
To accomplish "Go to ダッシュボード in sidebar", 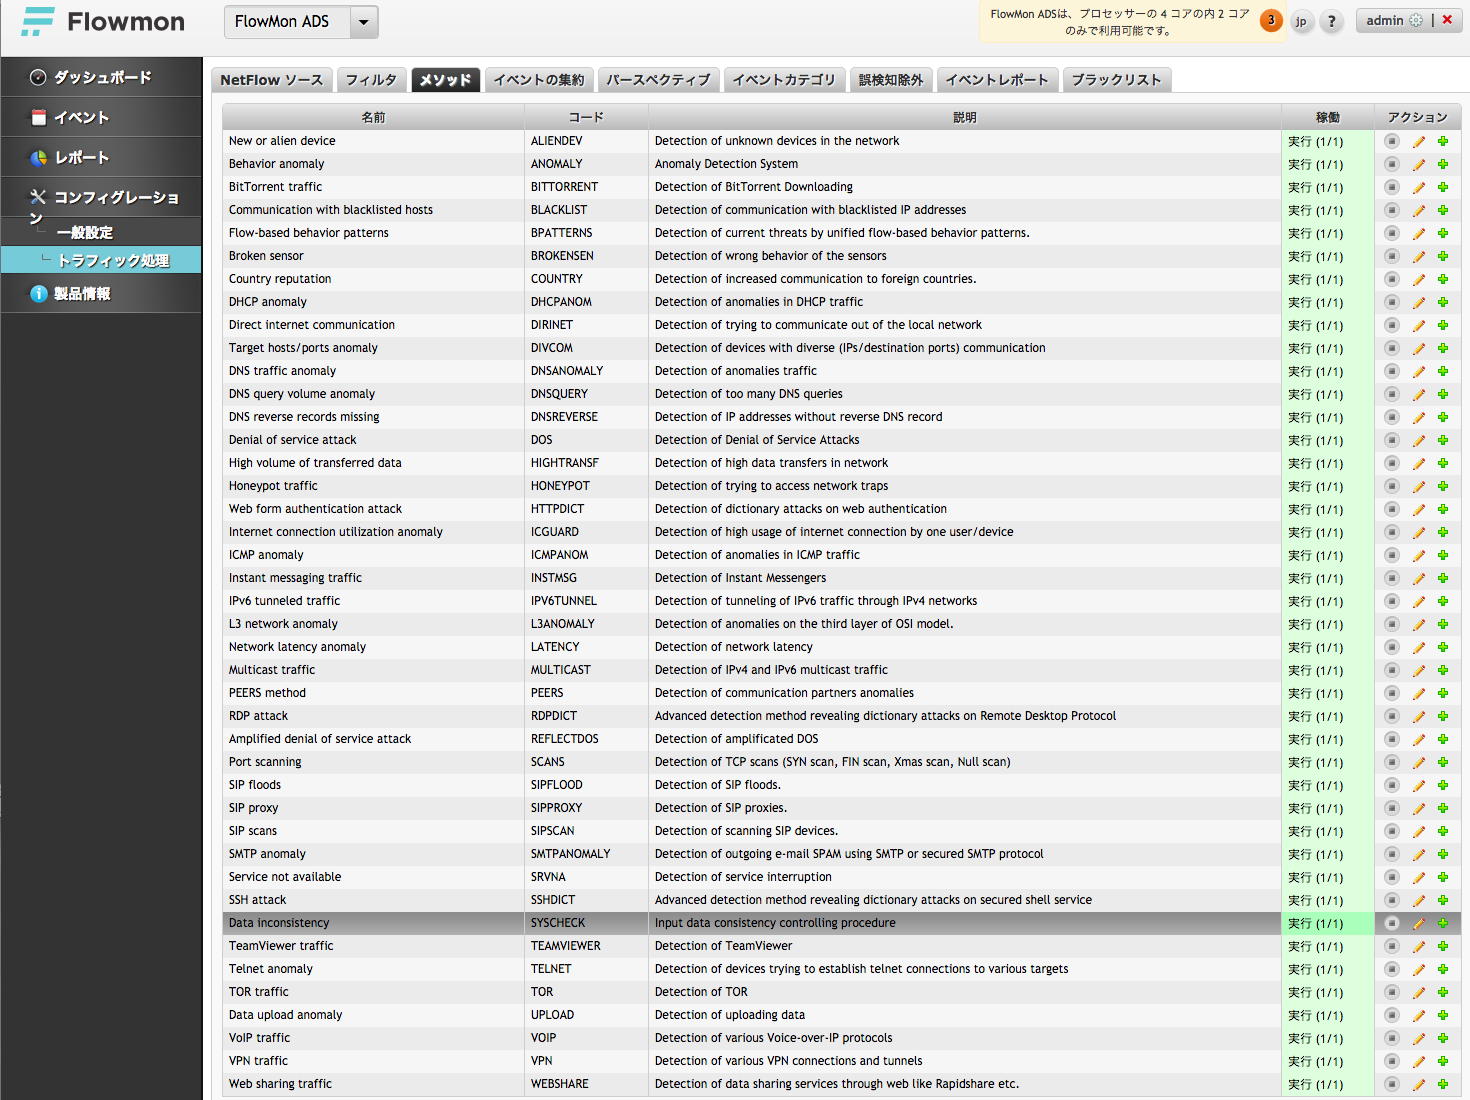I will [x=102, y=77].
